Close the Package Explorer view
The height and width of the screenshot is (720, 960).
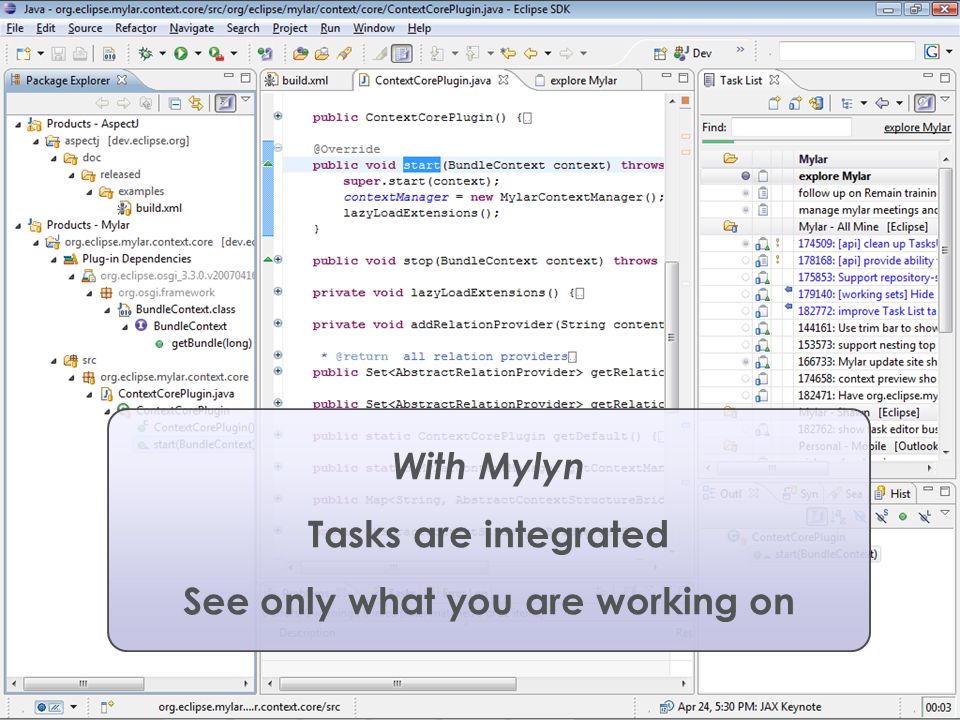[122, 80]
